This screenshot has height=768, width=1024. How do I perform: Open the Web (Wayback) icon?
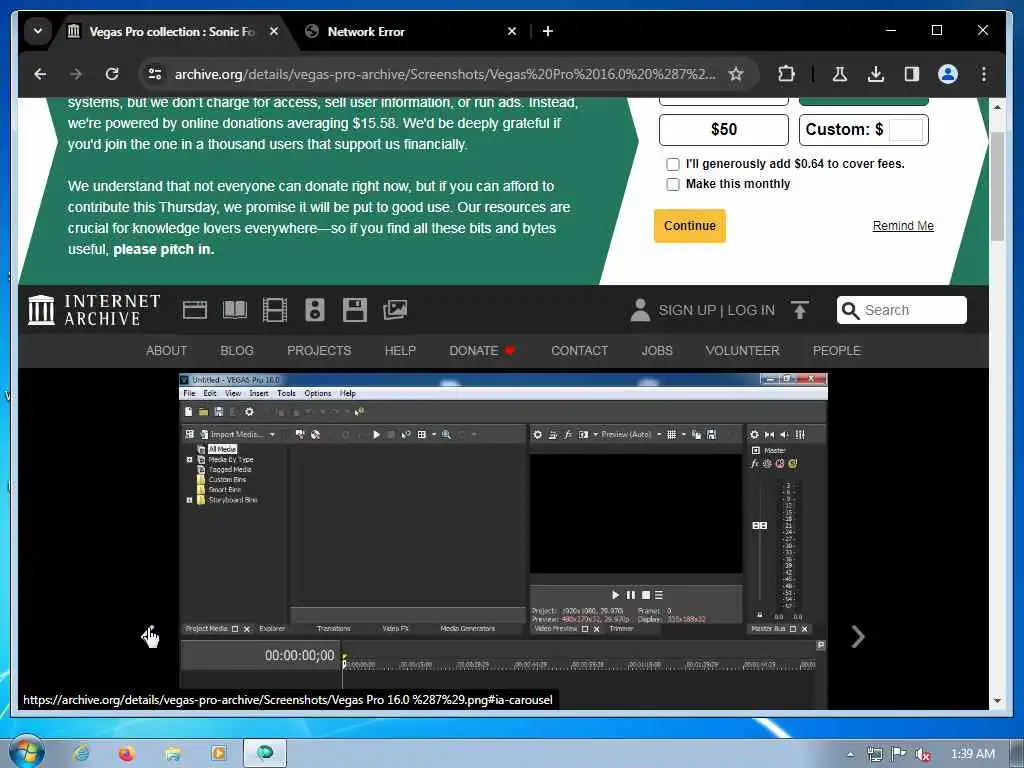pos(195,310)
